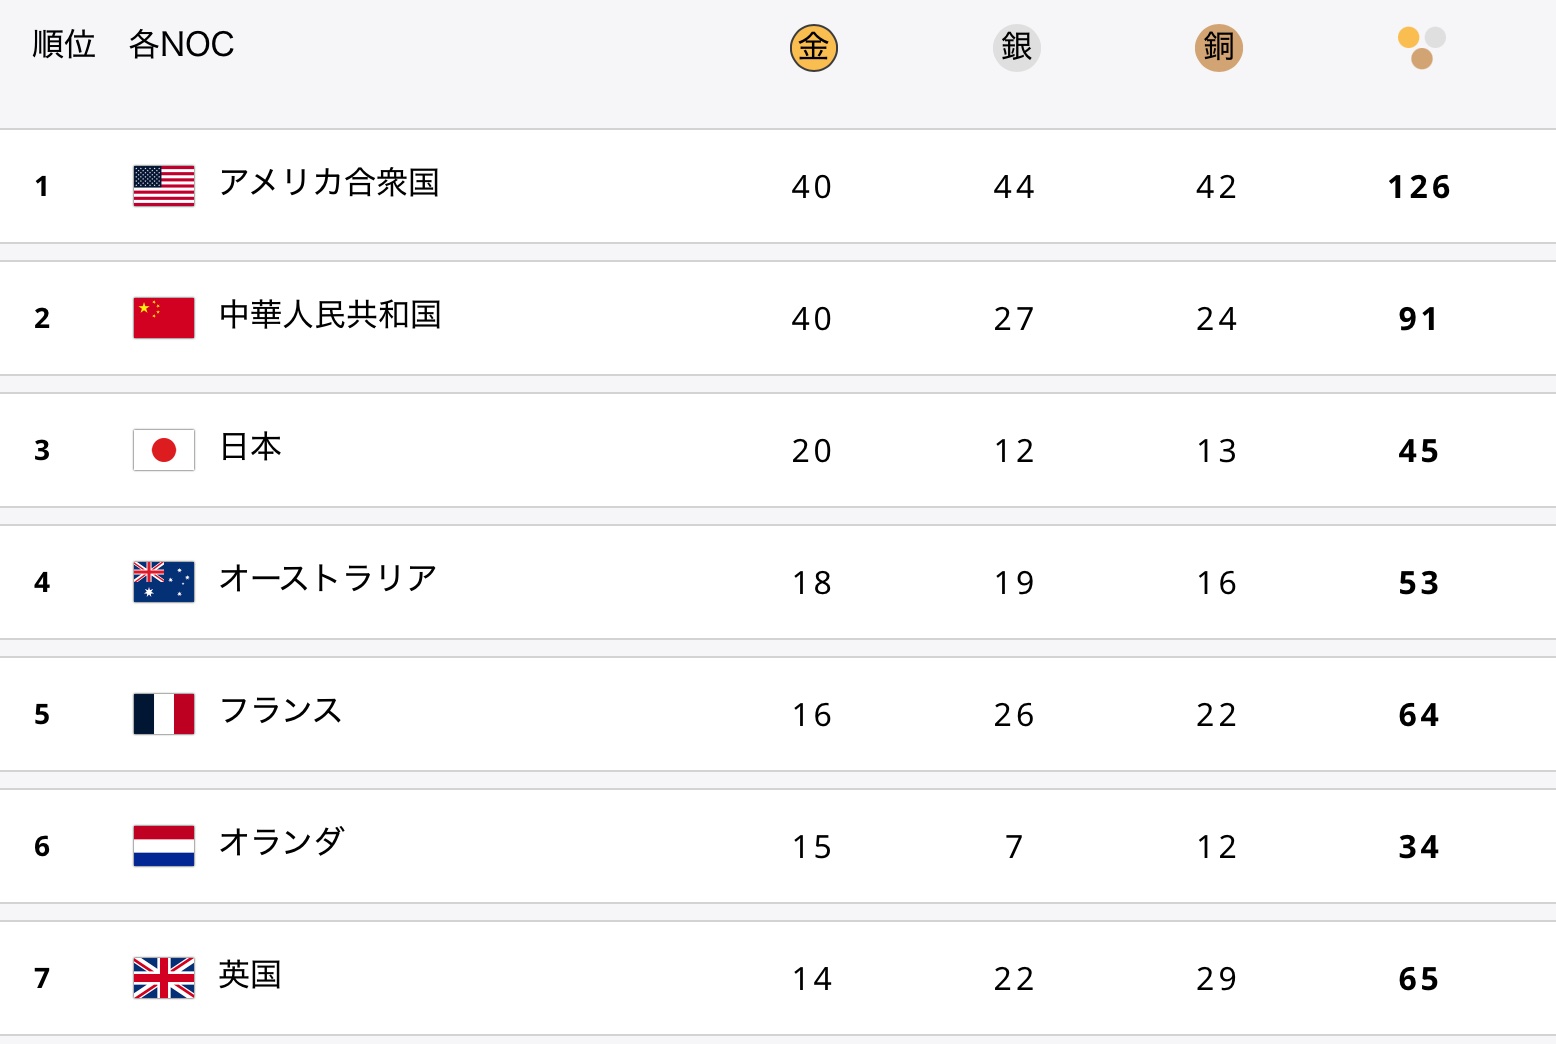Click the United States flag icon
Image resolution: width=1556 pixels, height=1044 pixels.
pyautogui.click(x=164, y=186)
